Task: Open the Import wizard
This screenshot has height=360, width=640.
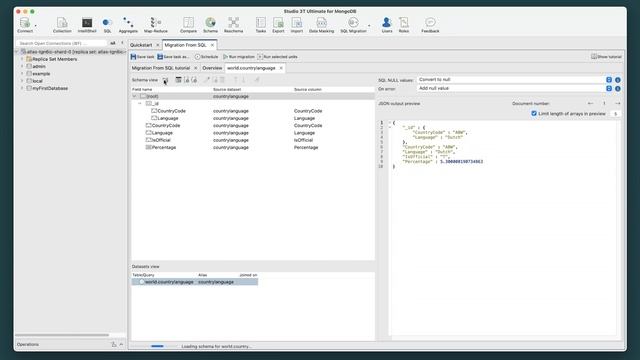Action: click(297, 24)
